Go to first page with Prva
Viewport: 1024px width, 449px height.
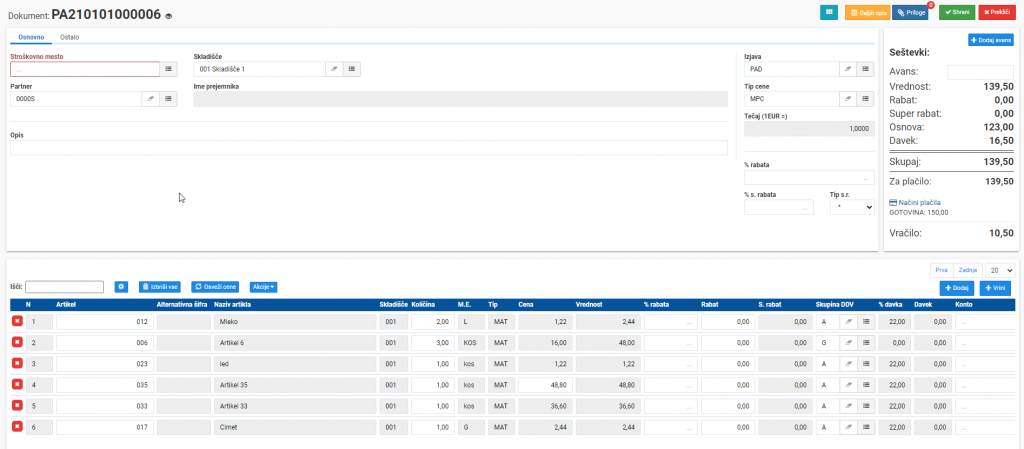tap(941, 270)
